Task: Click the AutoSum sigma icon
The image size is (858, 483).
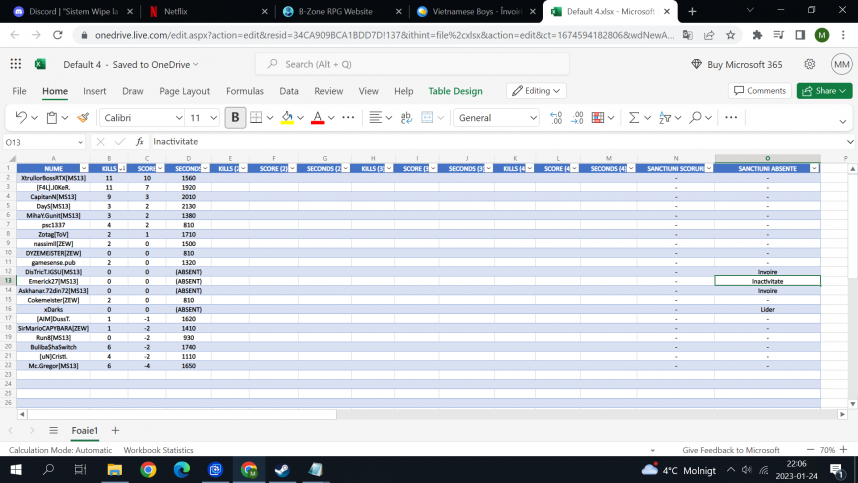Action: click(634, 118)
